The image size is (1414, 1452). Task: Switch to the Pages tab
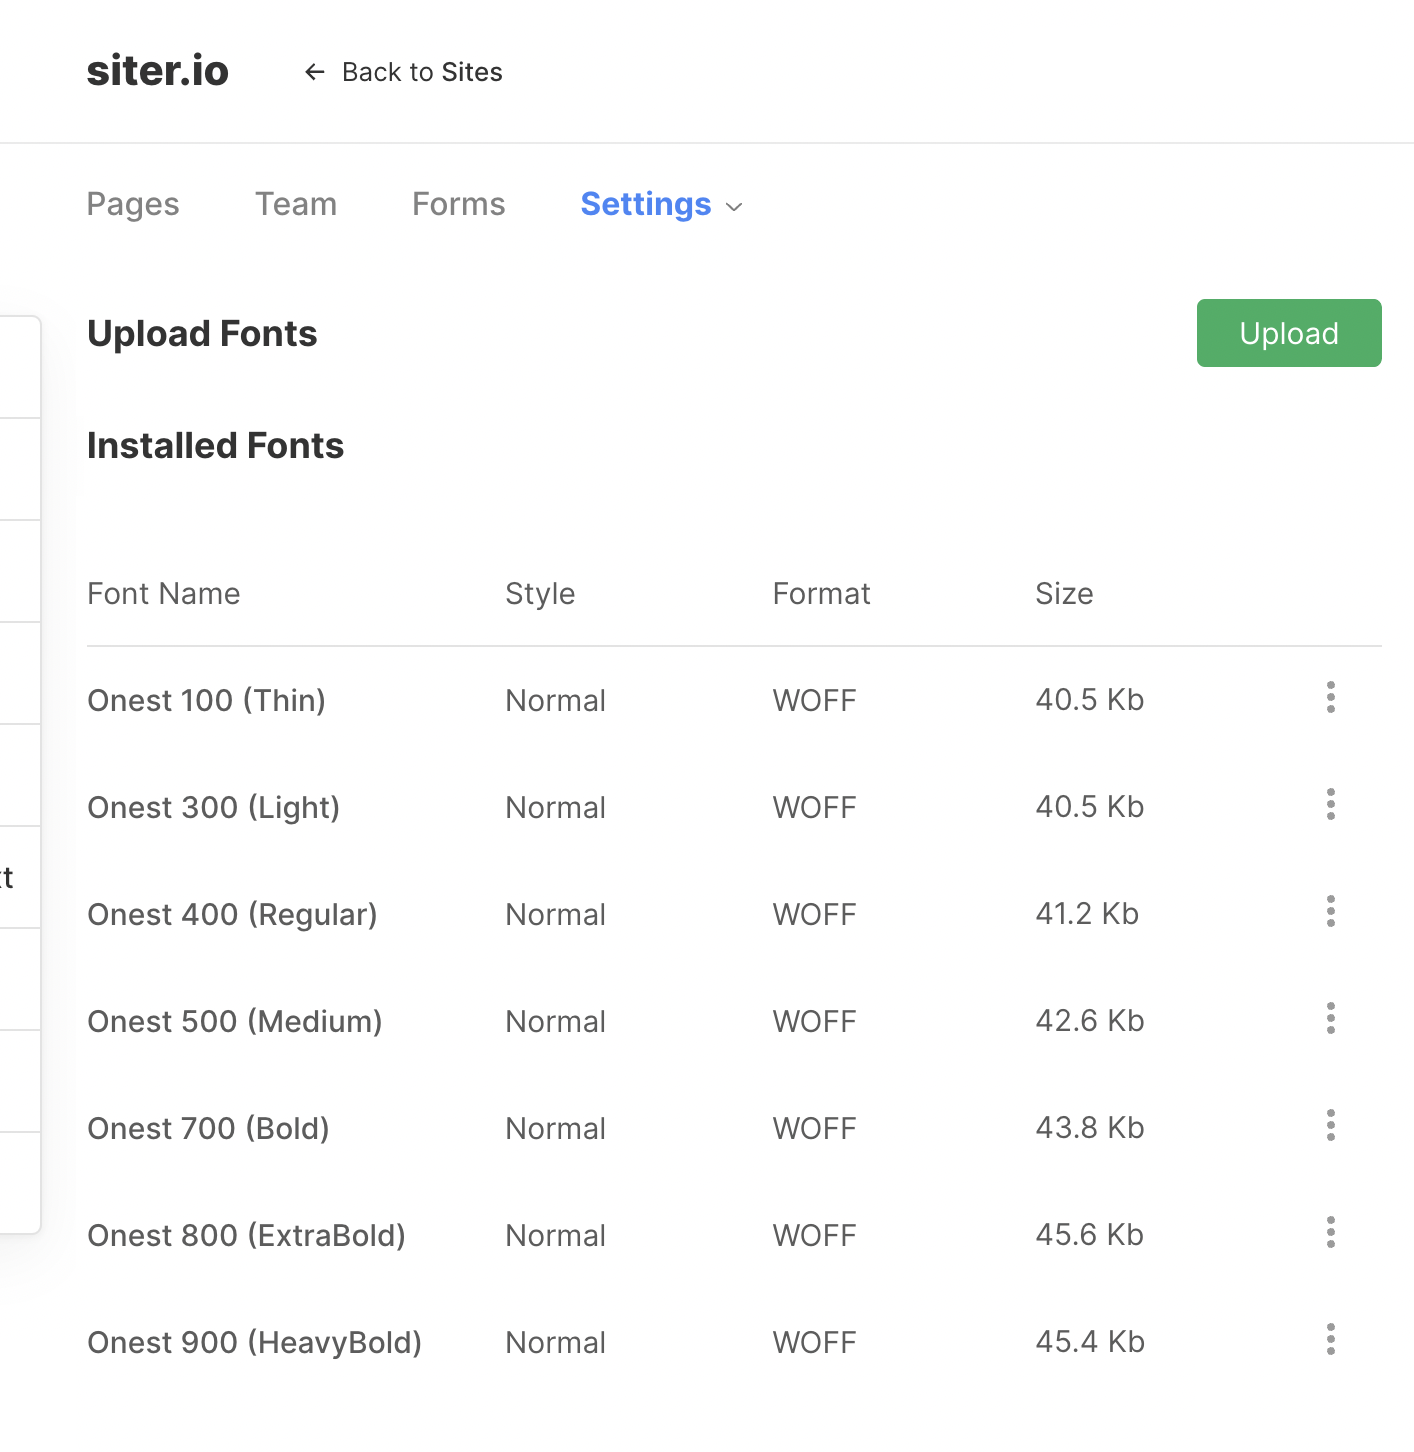click(133, 204)
